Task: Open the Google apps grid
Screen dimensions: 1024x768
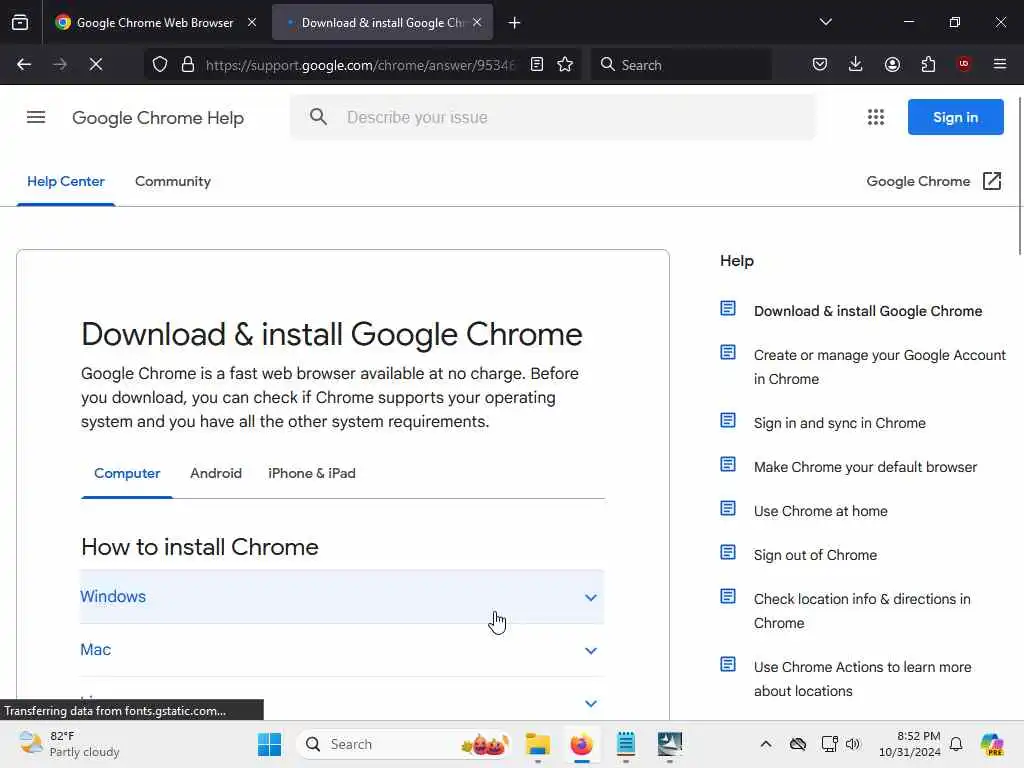Action: [876, 117]
